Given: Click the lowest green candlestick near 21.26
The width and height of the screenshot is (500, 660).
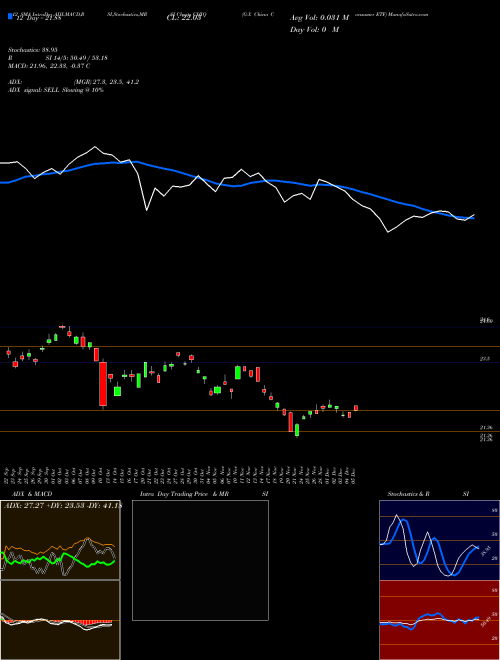Looking at the screenshot, I should 297,430.
